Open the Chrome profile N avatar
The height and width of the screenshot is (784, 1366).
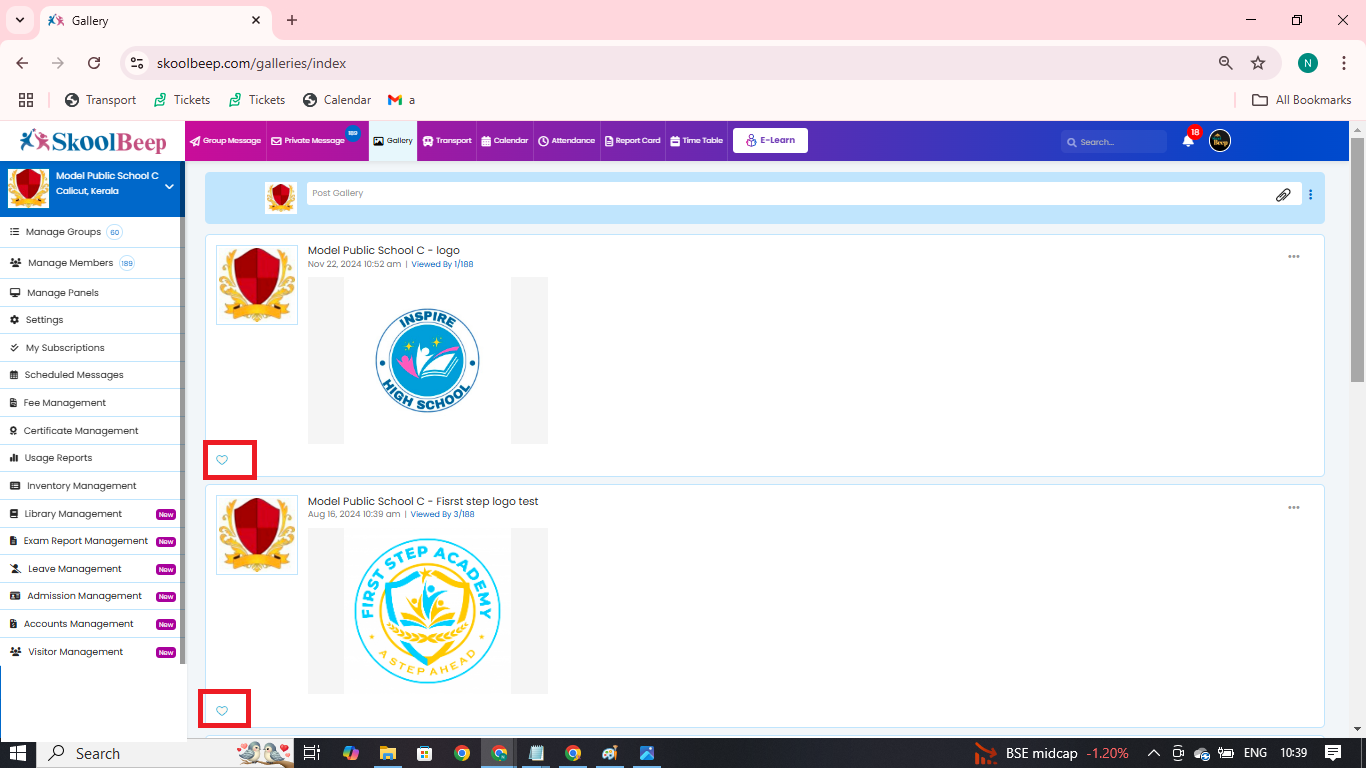click(x=1308, y=63)
